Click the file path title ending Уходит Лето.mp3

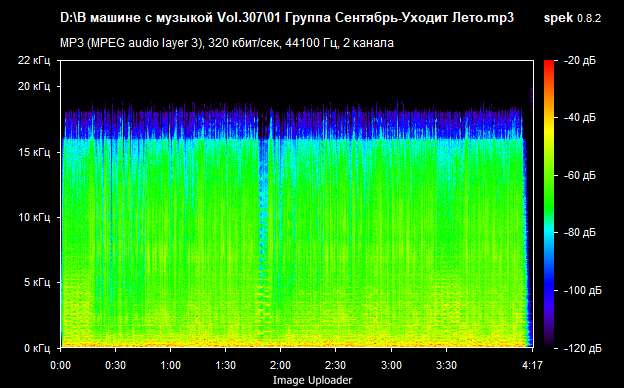click(x=287, y=18)
